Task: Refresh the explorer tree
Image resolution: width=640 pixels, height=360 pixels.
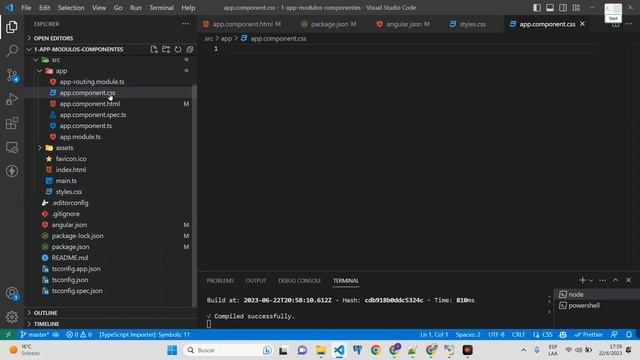Action: coord(178,49)
